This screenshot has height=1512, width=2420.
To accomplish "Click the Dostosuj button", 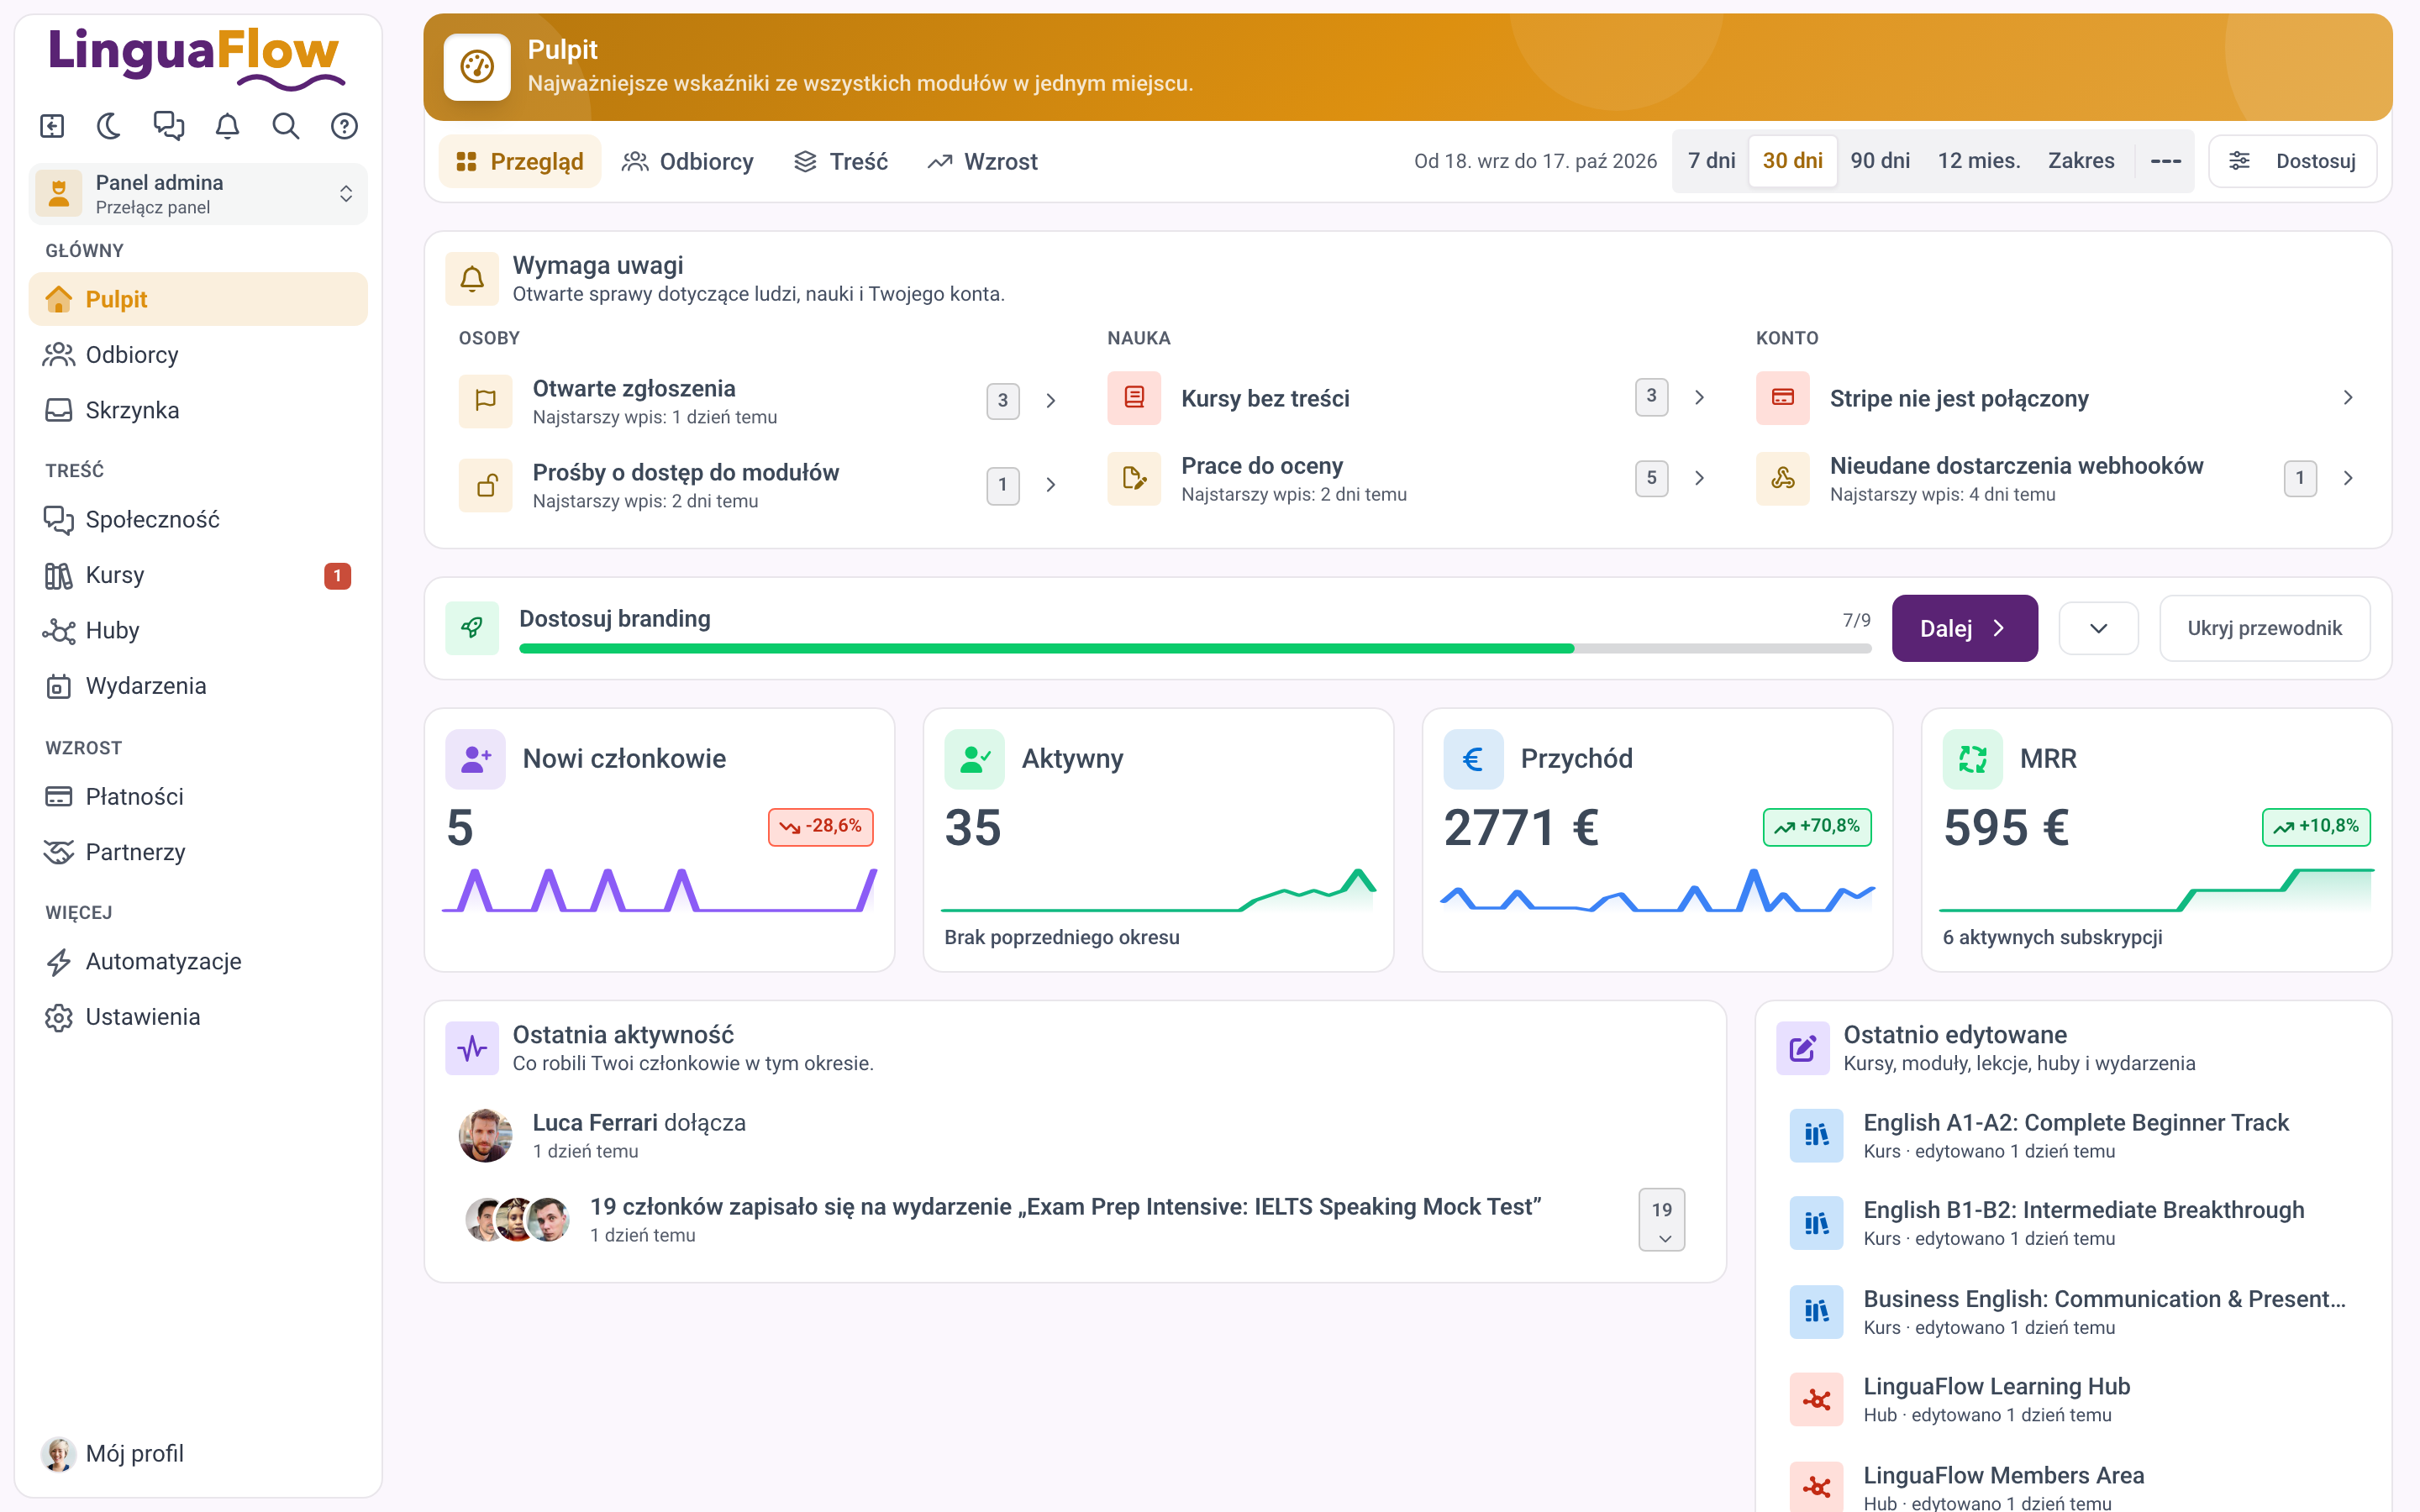I will click(x=2293, y=161).
